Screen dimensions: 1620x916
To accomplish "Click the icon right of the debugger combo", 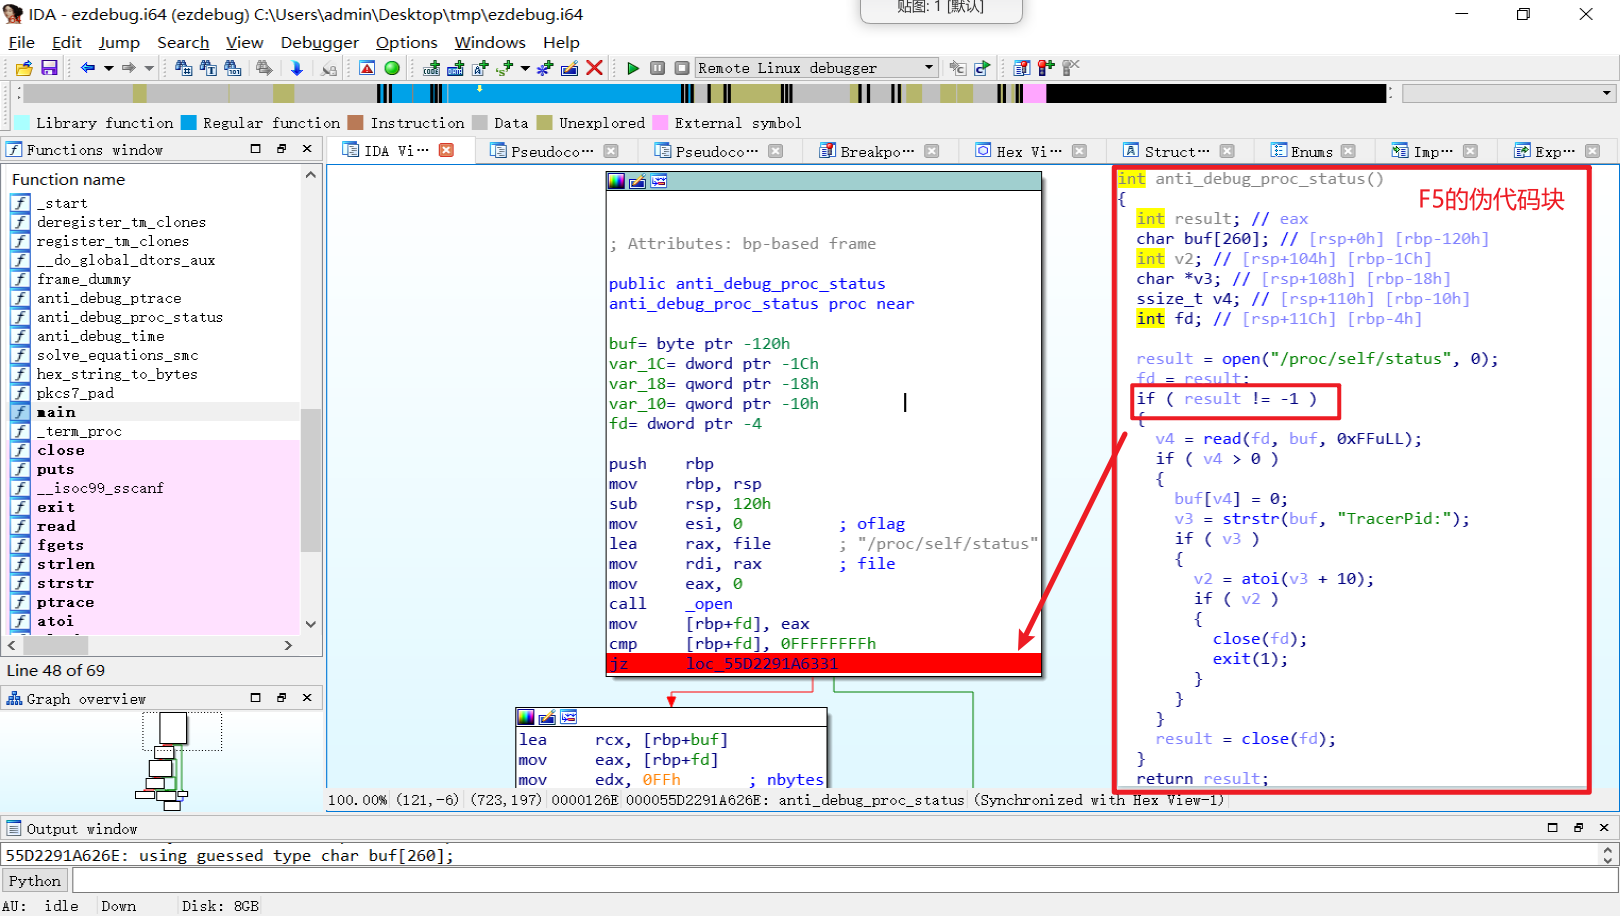I will 958,68.
